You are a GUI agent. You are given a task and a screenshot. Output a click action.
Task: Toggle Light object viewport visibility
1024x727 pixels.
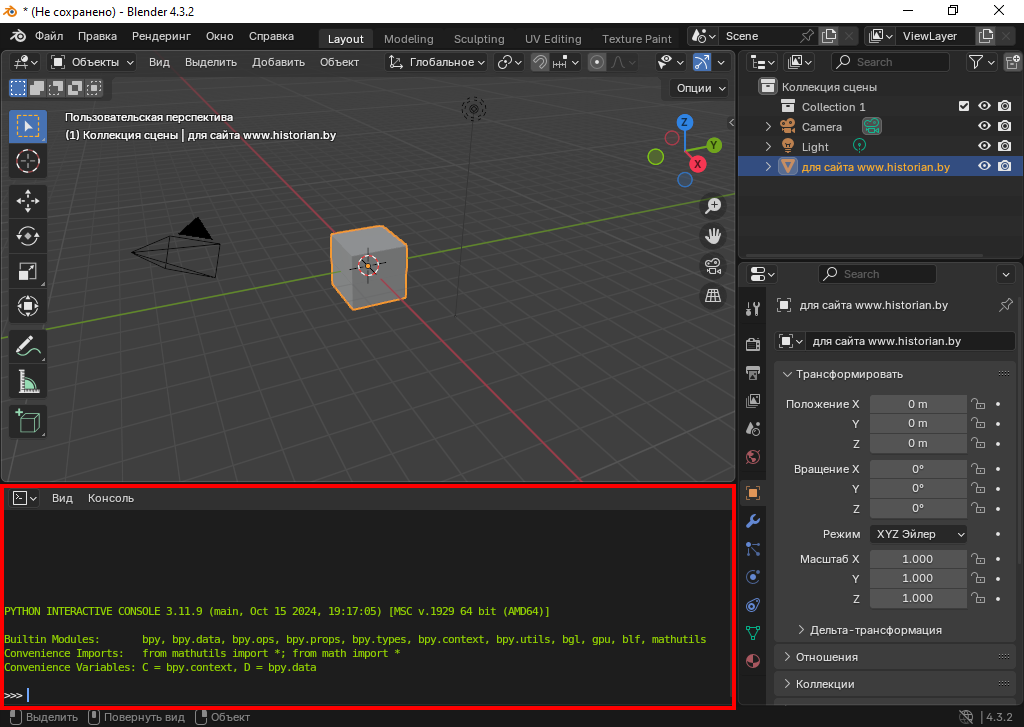[x=984, y=147]
